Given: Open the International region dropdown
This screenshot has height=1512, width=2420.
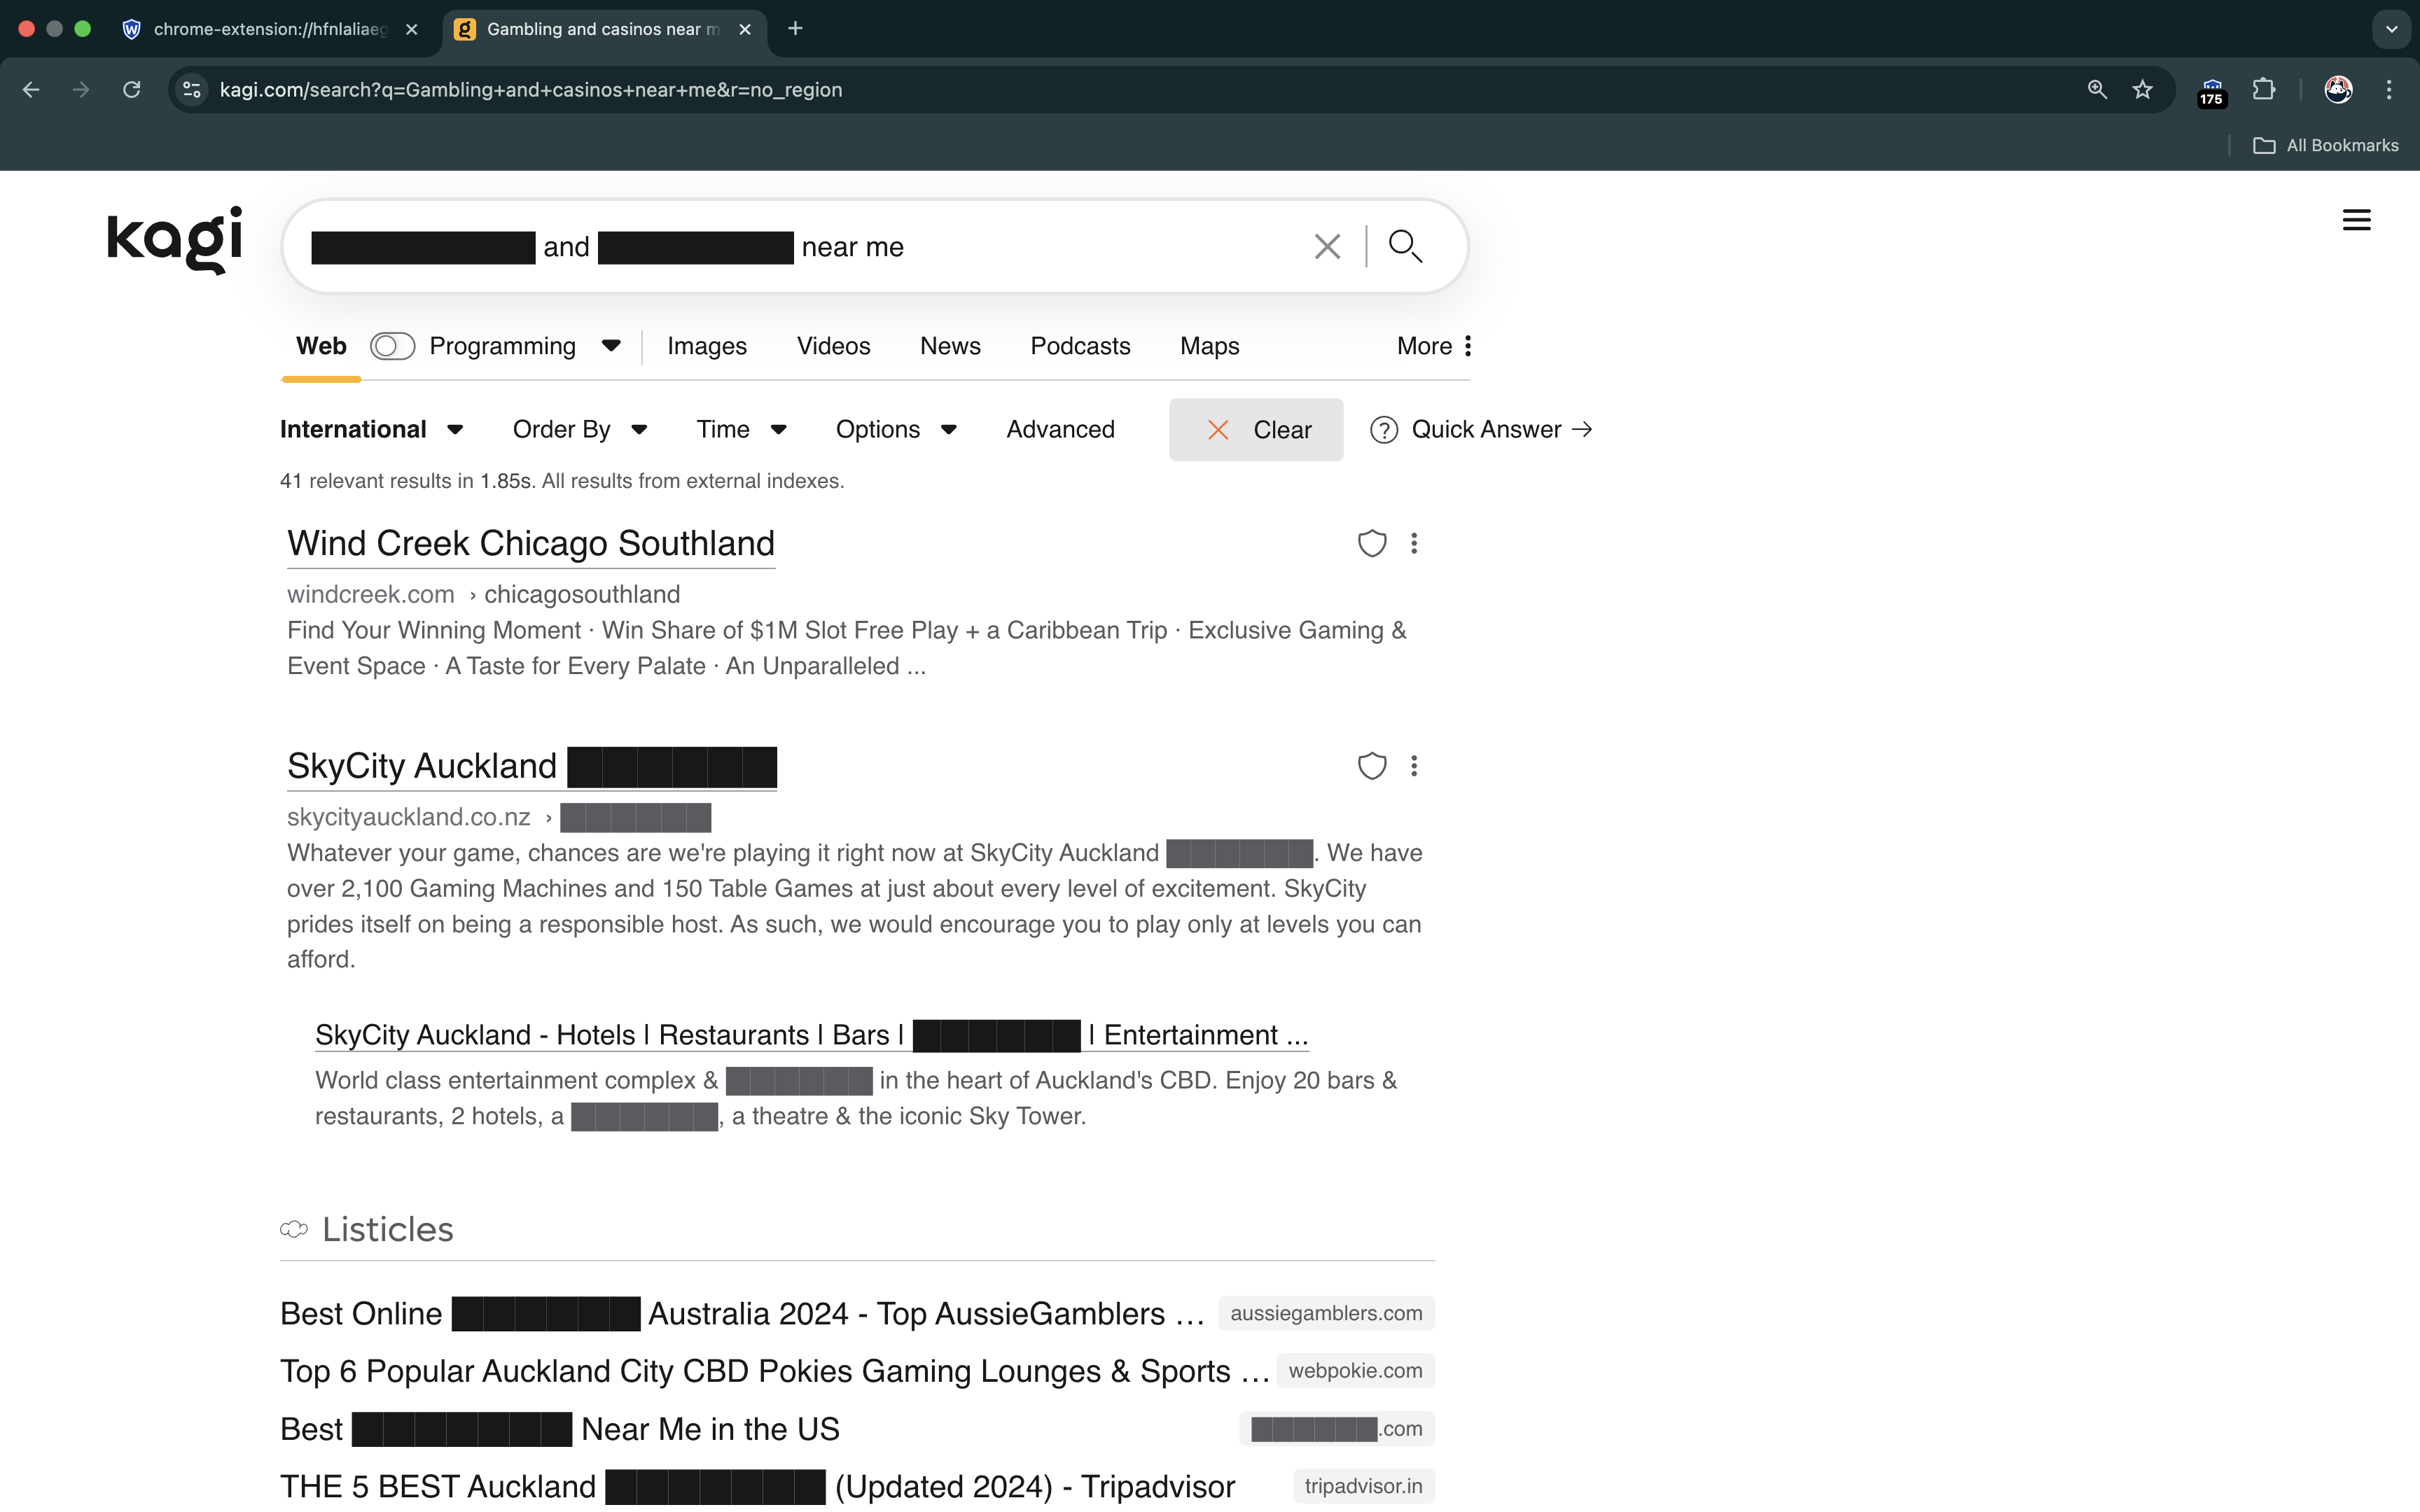Looking at the screenshot, I should point(371,430).
